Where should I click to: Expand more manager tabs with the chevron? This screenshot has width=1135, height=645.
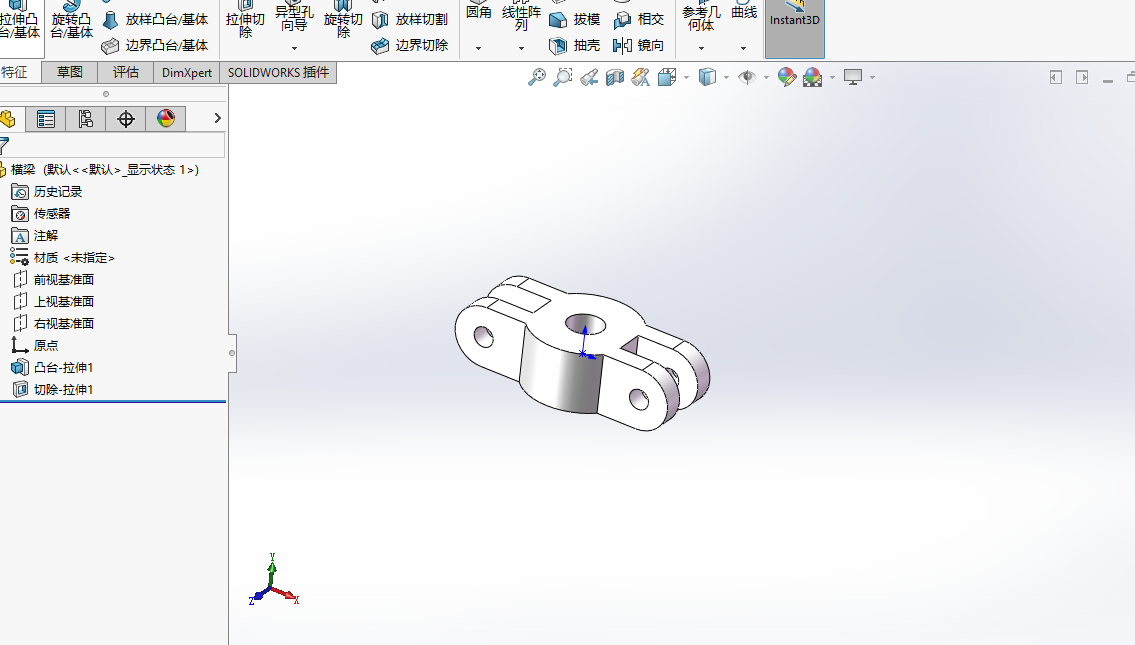pos(217,118)
